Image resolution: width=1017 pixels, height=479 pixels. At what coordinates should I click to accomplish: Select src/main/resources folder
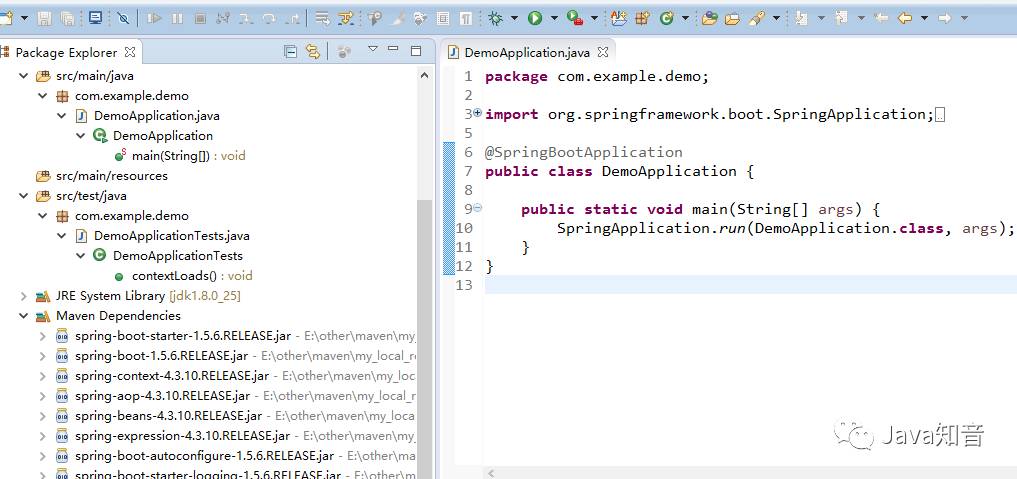(x=112, y=176)
